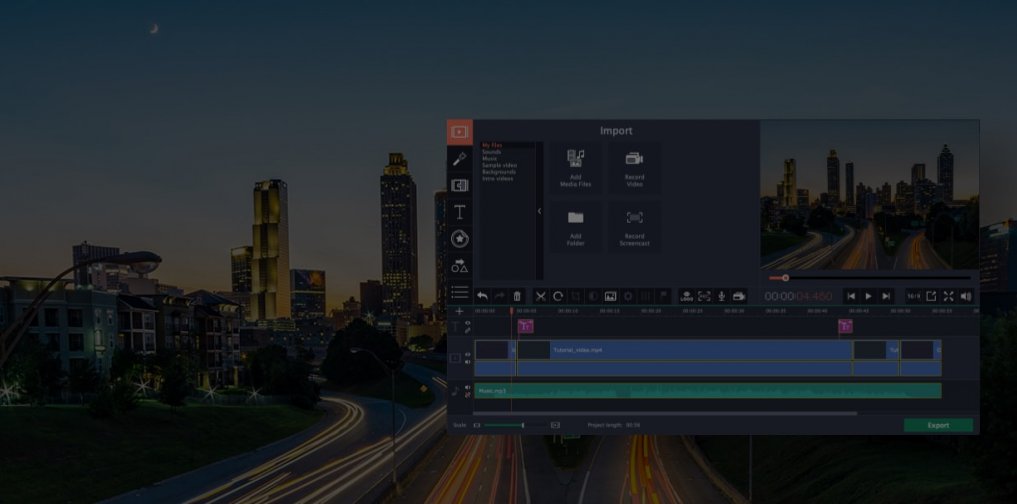This screenshot has width=1017, height=504.
Task: Click the Split scissors tool
Action: click(x=540, y=296)
